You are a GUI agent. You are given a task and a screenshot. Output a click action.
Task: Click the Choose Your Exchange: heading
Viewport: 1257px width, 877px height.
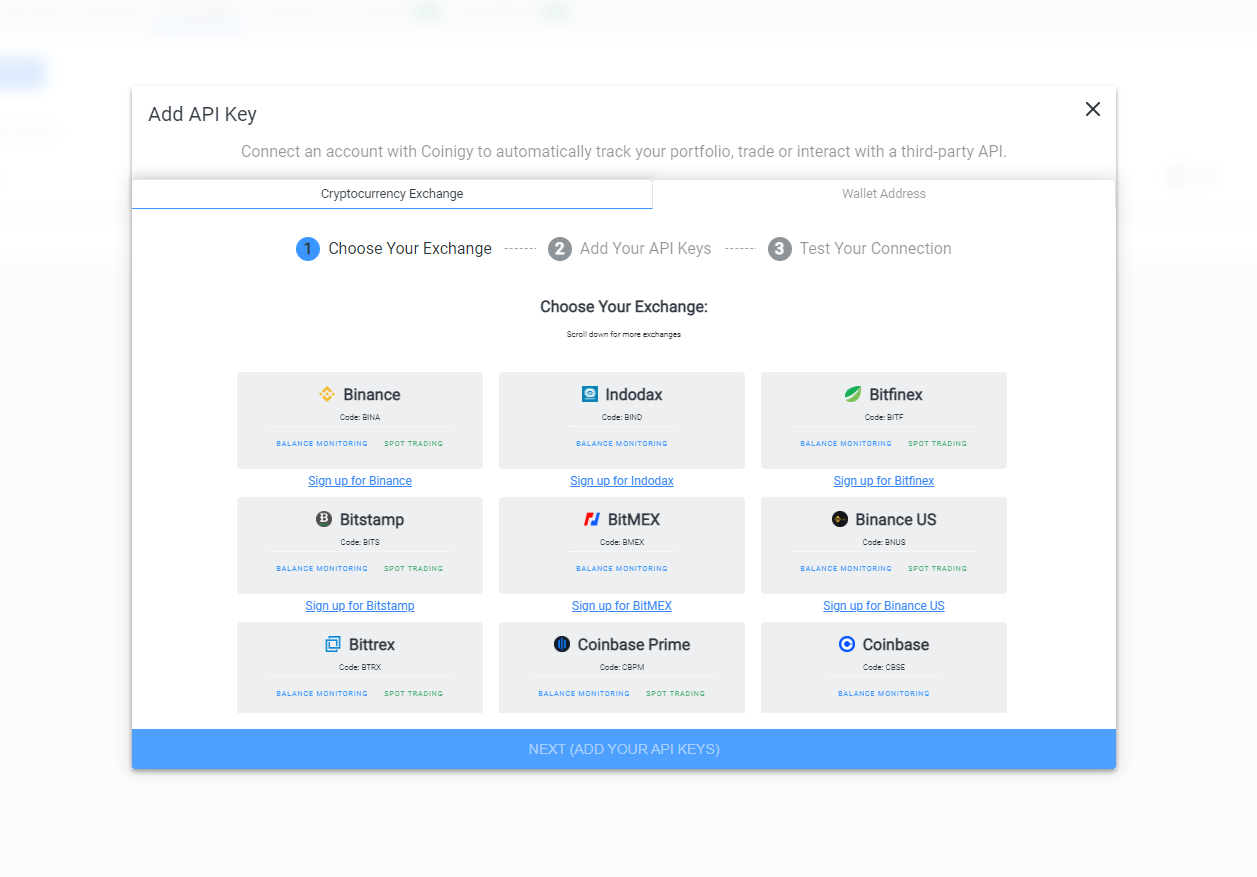click(624, 307)
